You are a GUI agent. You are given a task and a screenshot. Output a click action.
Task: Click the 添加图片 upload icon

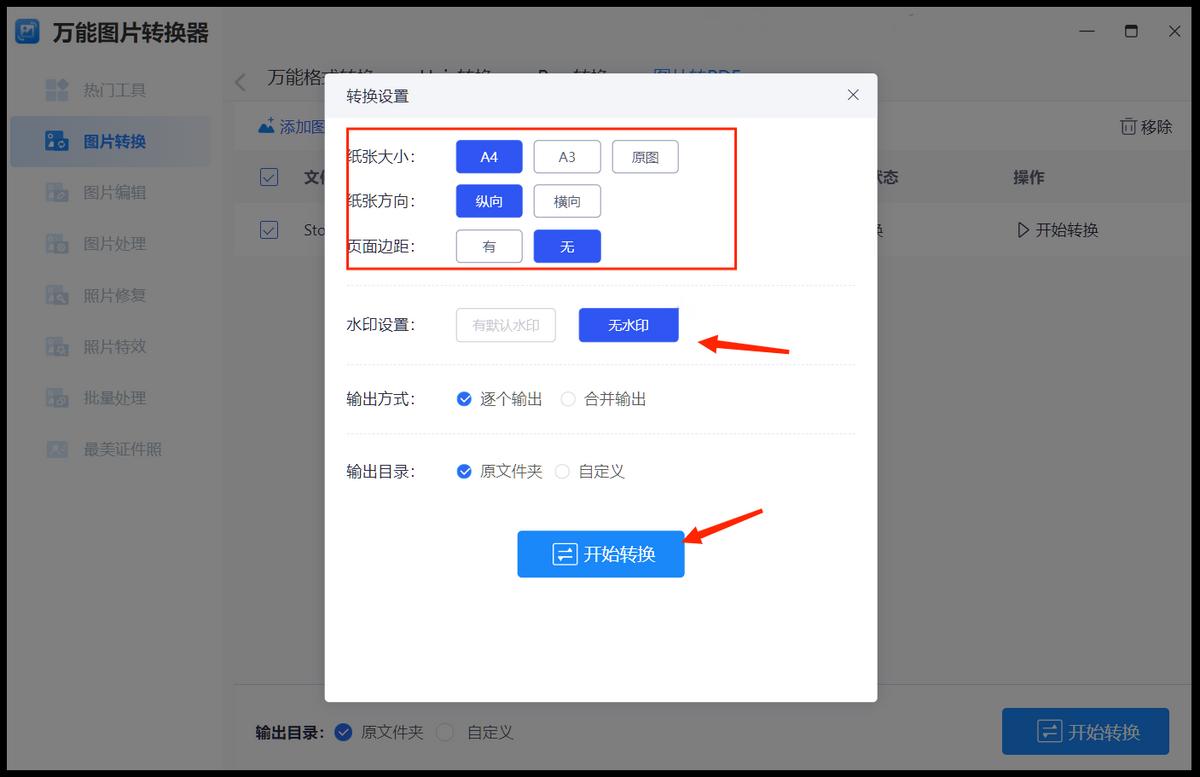[264, 125]
